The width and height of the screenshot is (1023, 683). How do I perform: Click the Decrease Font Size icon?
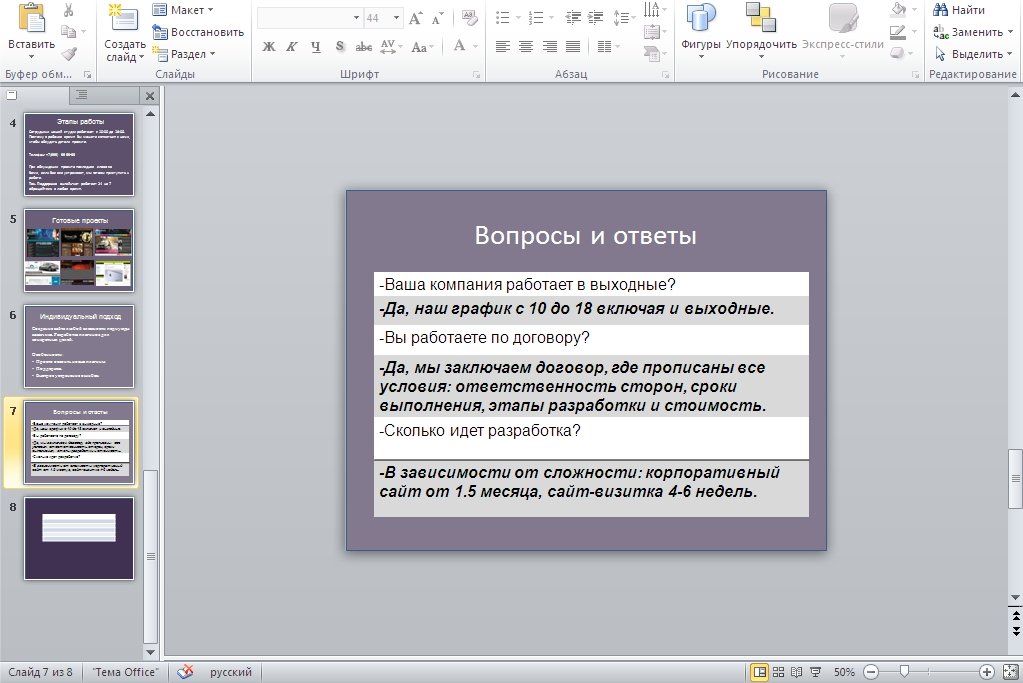(x=437, y=18)
